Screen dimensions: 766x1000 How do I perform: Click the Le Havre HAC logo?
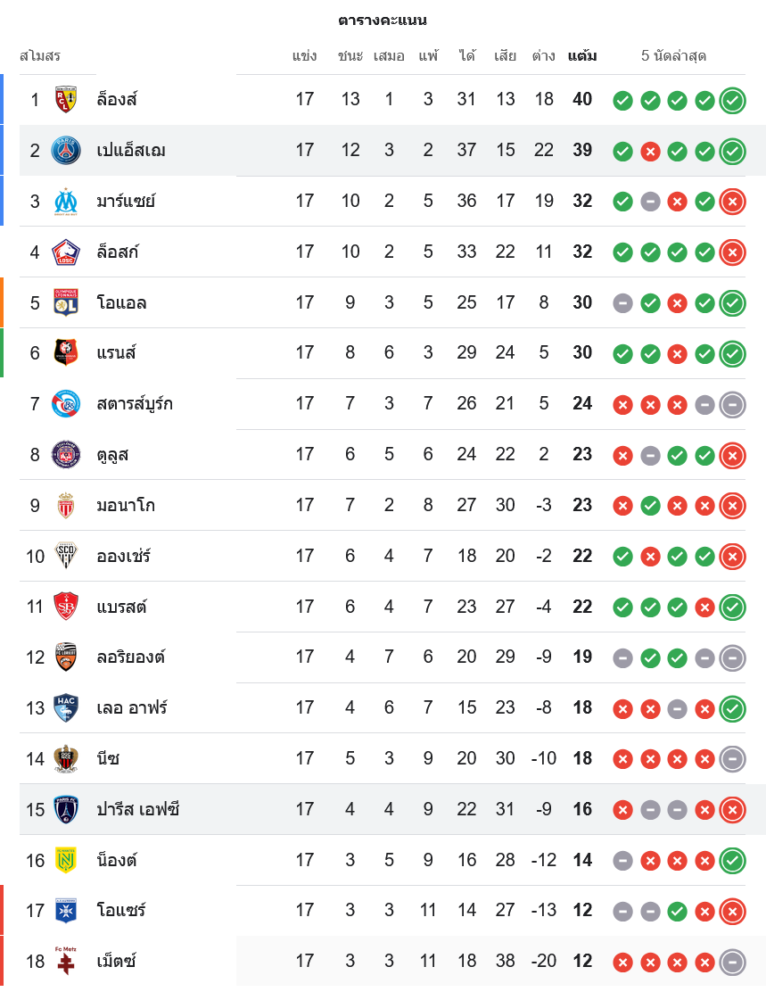(65, 708)
